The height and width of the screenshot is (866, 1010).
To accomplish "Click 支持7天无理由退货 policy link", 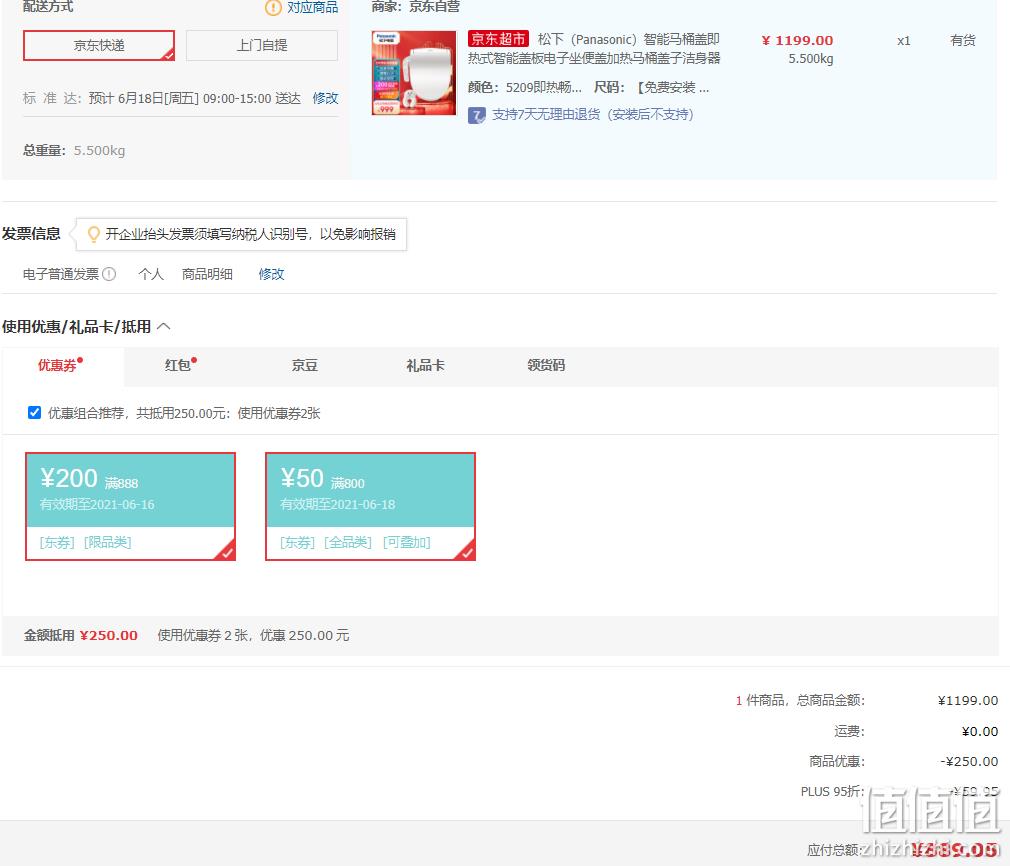I will click(x=593, y=115).
